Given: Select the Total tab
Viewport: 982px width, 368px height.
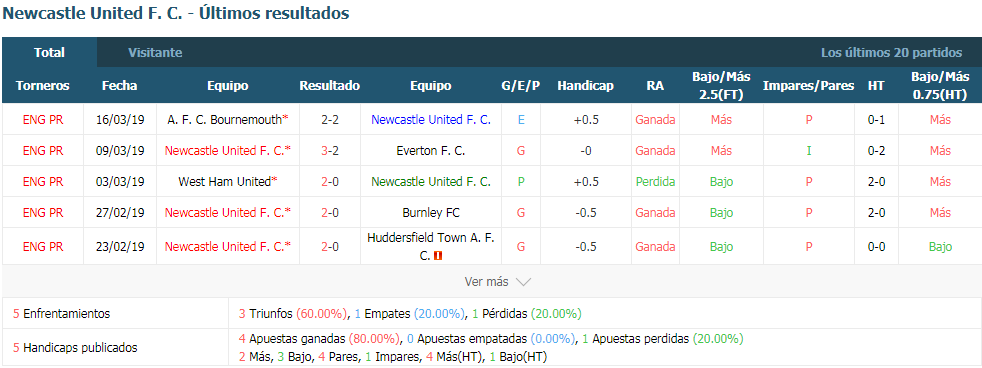Looking at the screenshot, I should [49, 53].
